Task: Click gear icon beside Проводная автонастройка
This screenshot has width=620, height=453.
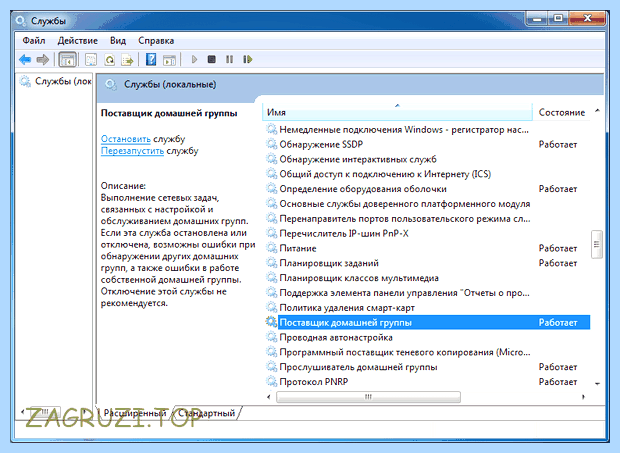Action: pyautogui.click(x=271, y=337)
